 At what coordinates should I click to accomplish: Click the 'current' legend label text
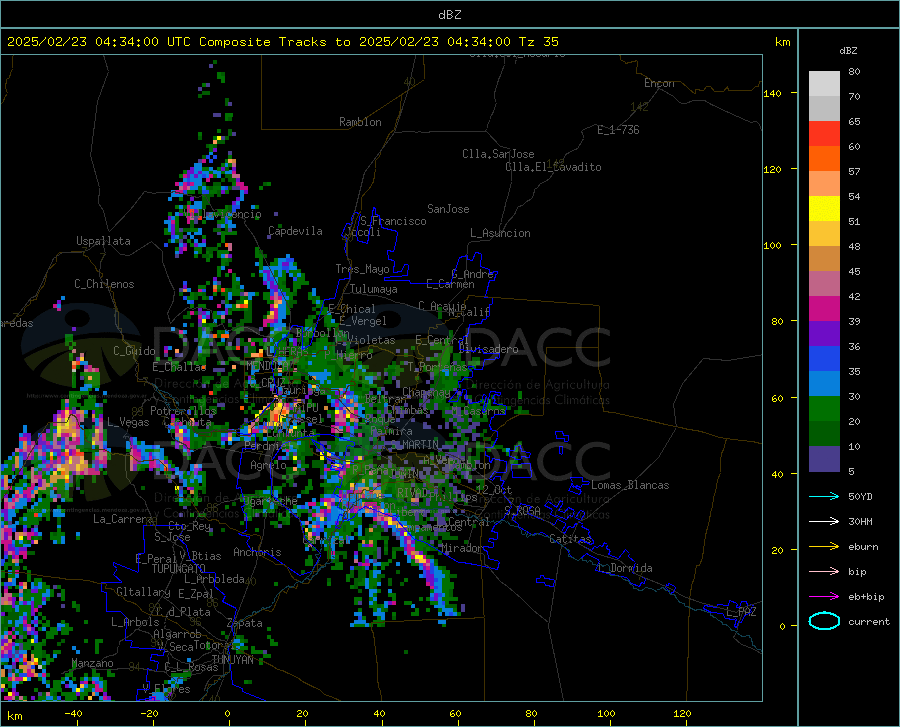[x=869, y=621]
